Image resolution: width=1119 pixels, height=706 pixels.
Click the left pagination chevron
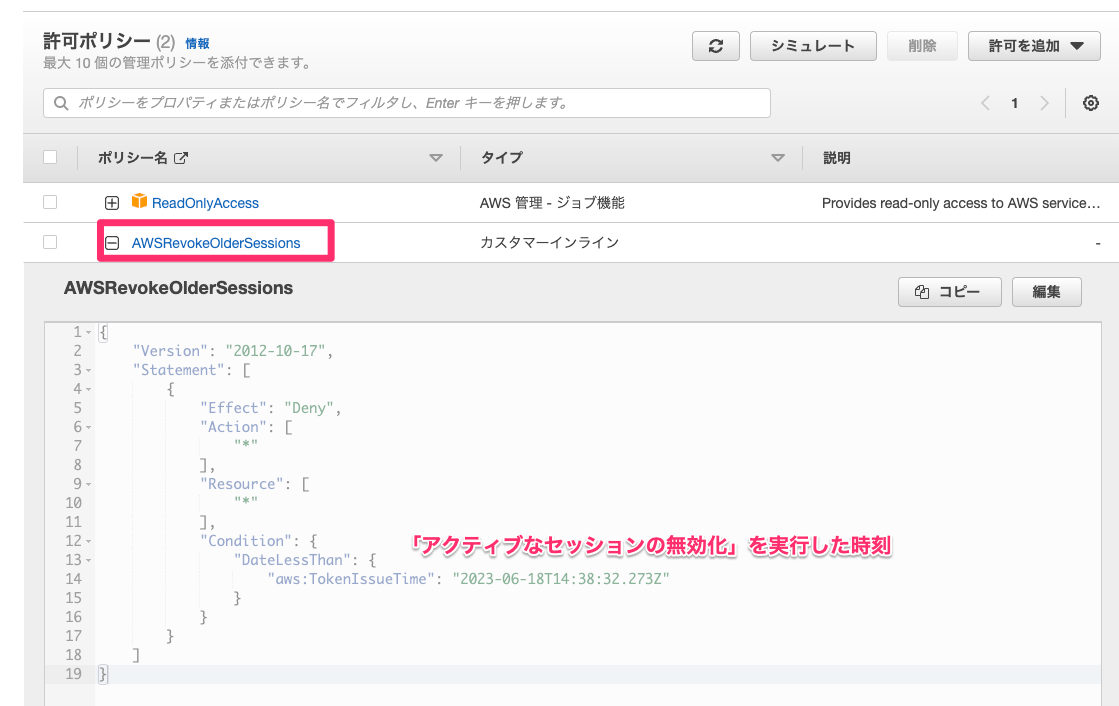point(985,102)
